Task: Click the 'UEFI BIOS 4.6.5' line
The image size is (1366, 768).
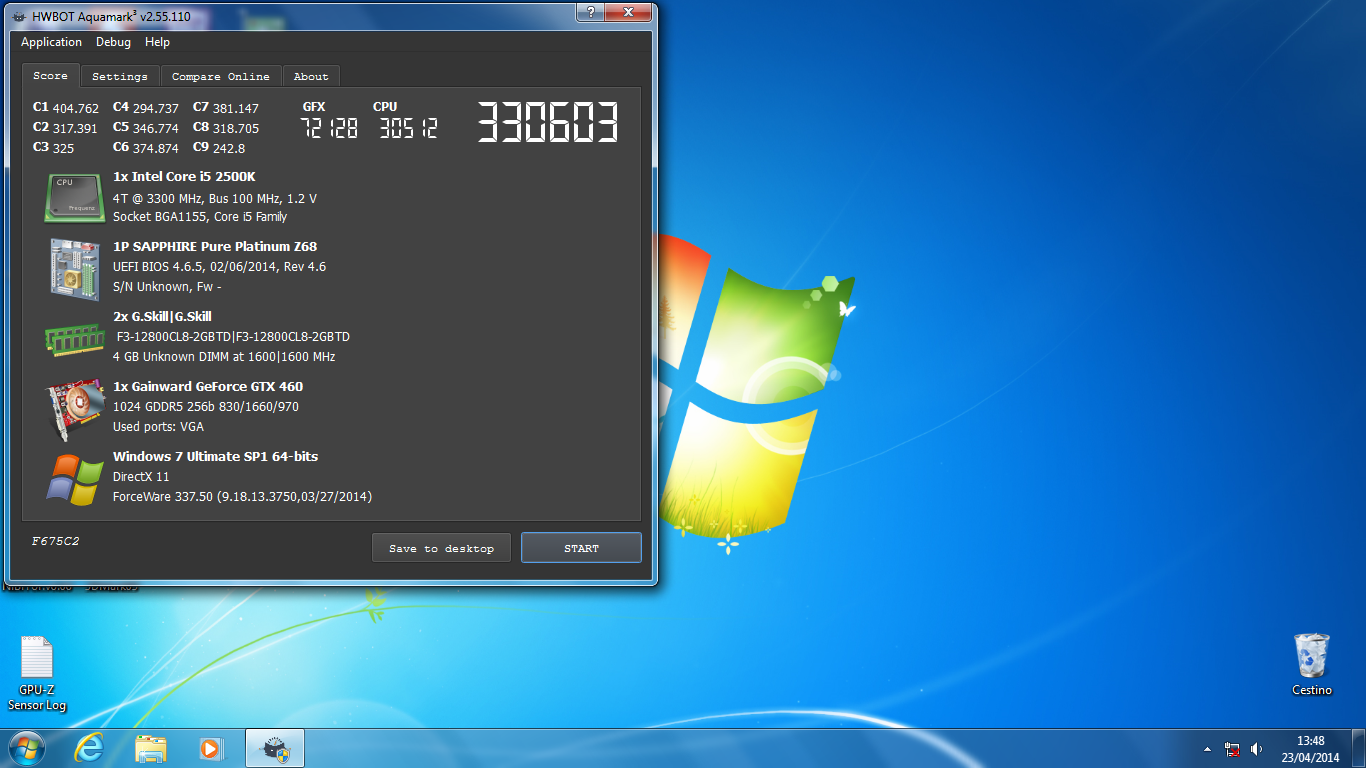Action: [x=219, y=267]
